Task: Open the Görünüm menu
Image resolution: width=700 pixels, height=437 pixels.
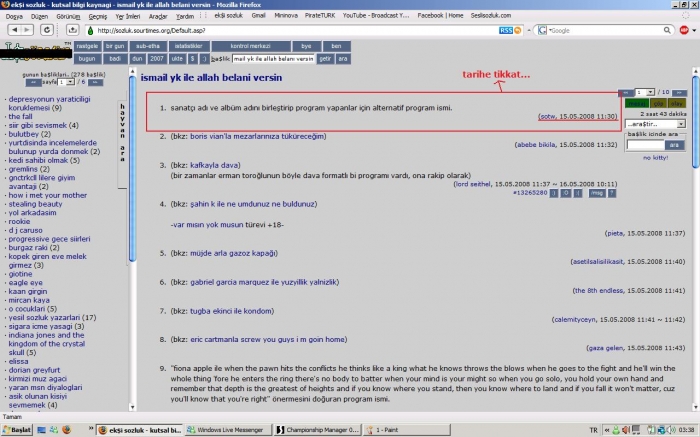Action: [68, 16]
